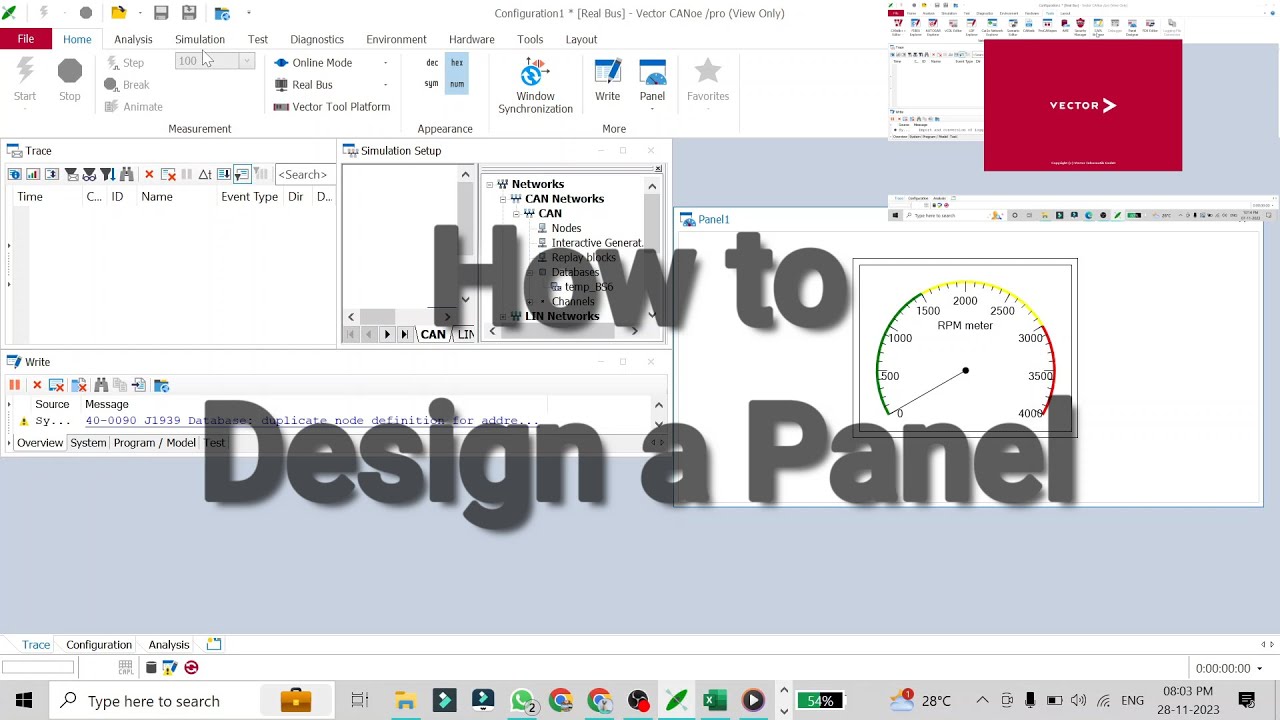Screen dimensions: 1280x720
Task: Open the Write window from the ribbon
Action: pos(607,80)
